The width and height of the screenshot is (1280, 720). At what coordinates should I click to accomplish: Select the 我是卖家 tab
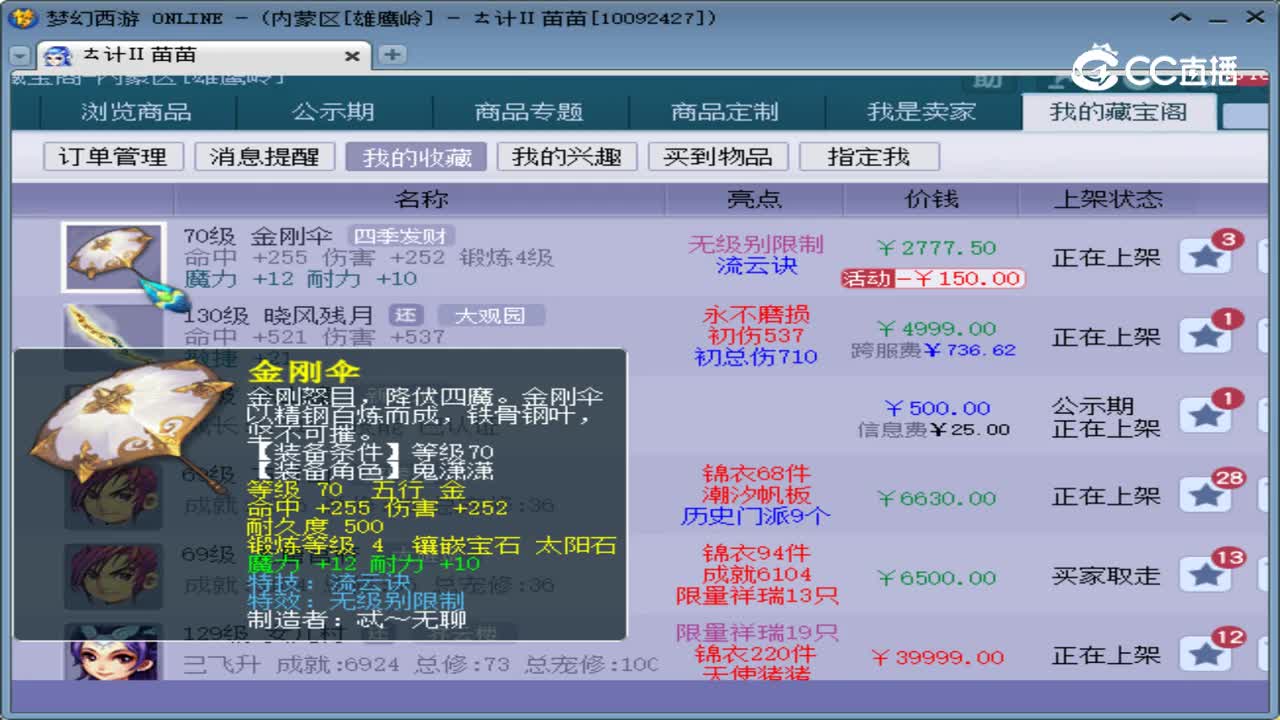[921, 112]
